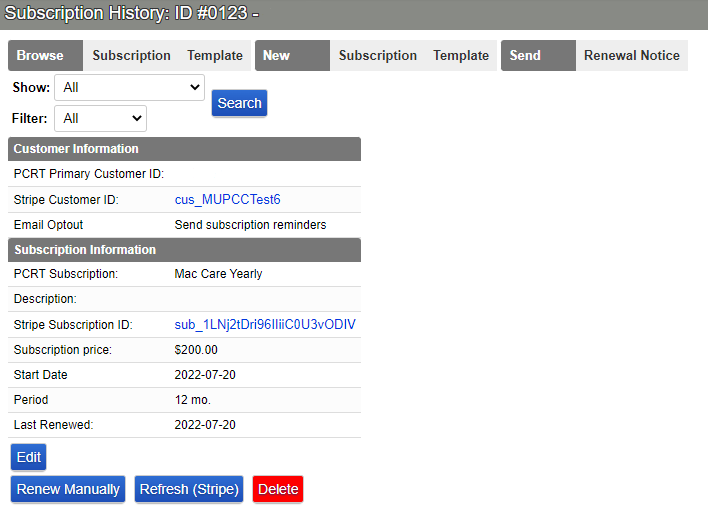The image size is (708, 517).
Task: Click the Browse group label
Action: (40, 56)
